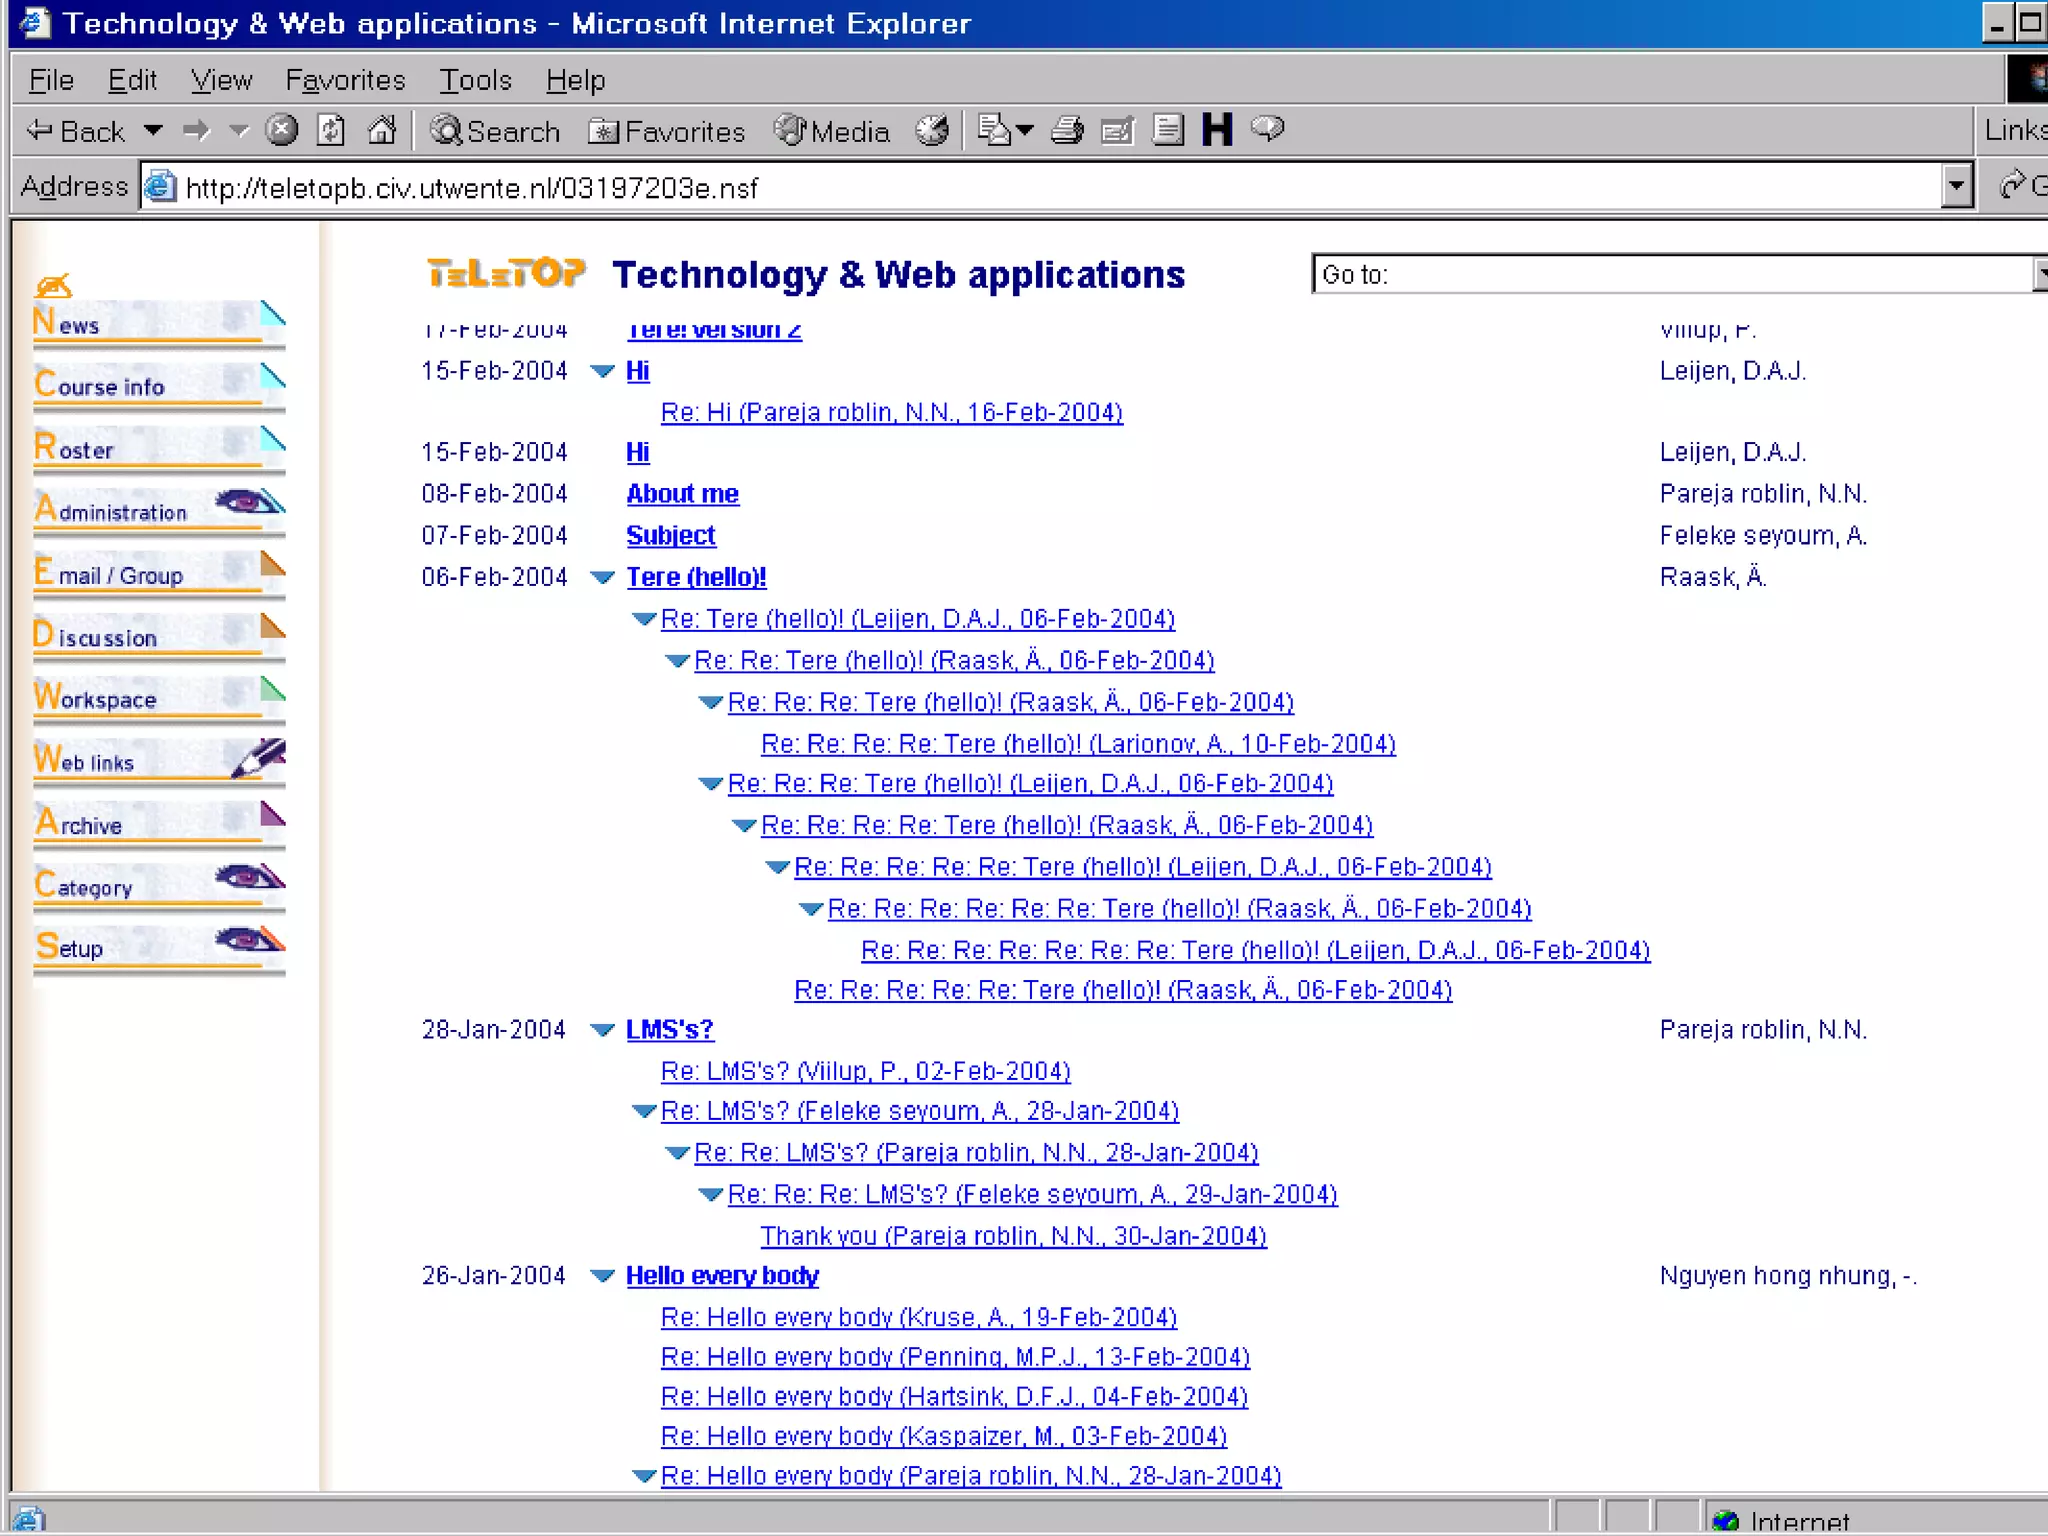Collapse the 'LMS's?' thread triangle

[x=602, y=1030]
